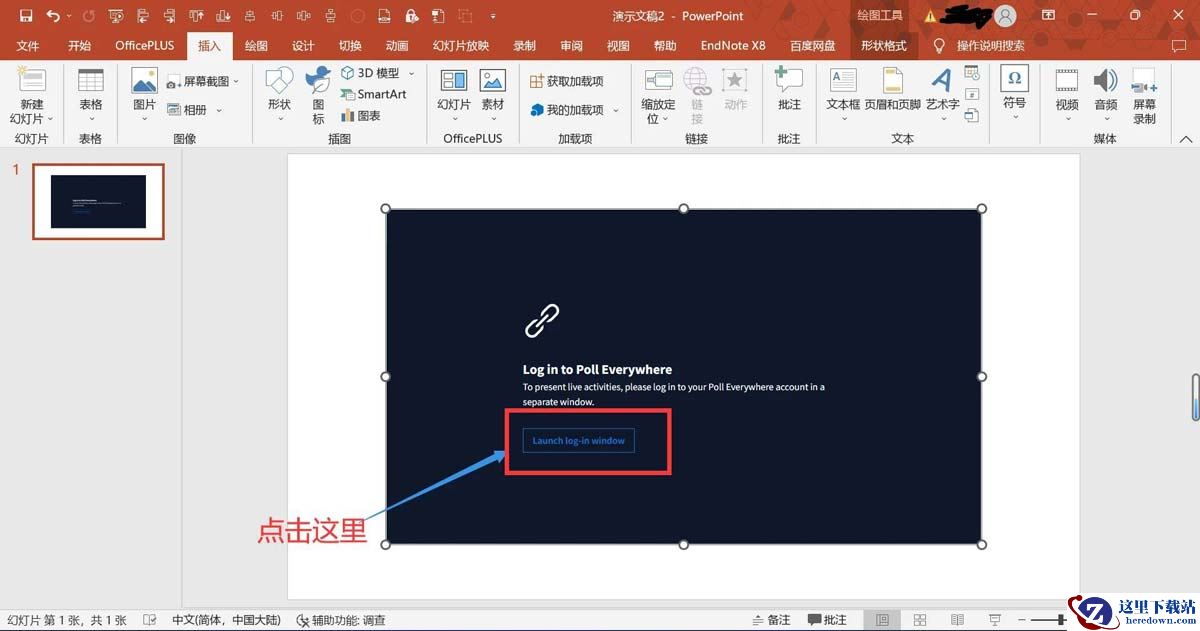Expand the 屏幕截图 screenshot dropdown

[236, 81]
